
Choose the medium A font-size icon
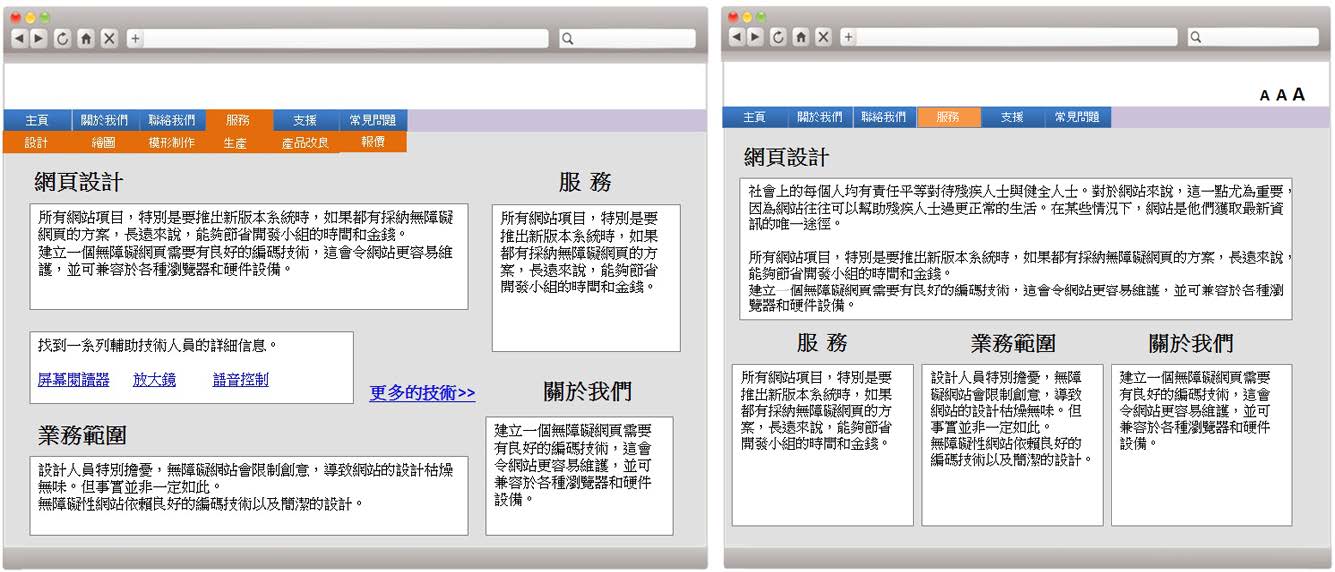[1280, 95]
